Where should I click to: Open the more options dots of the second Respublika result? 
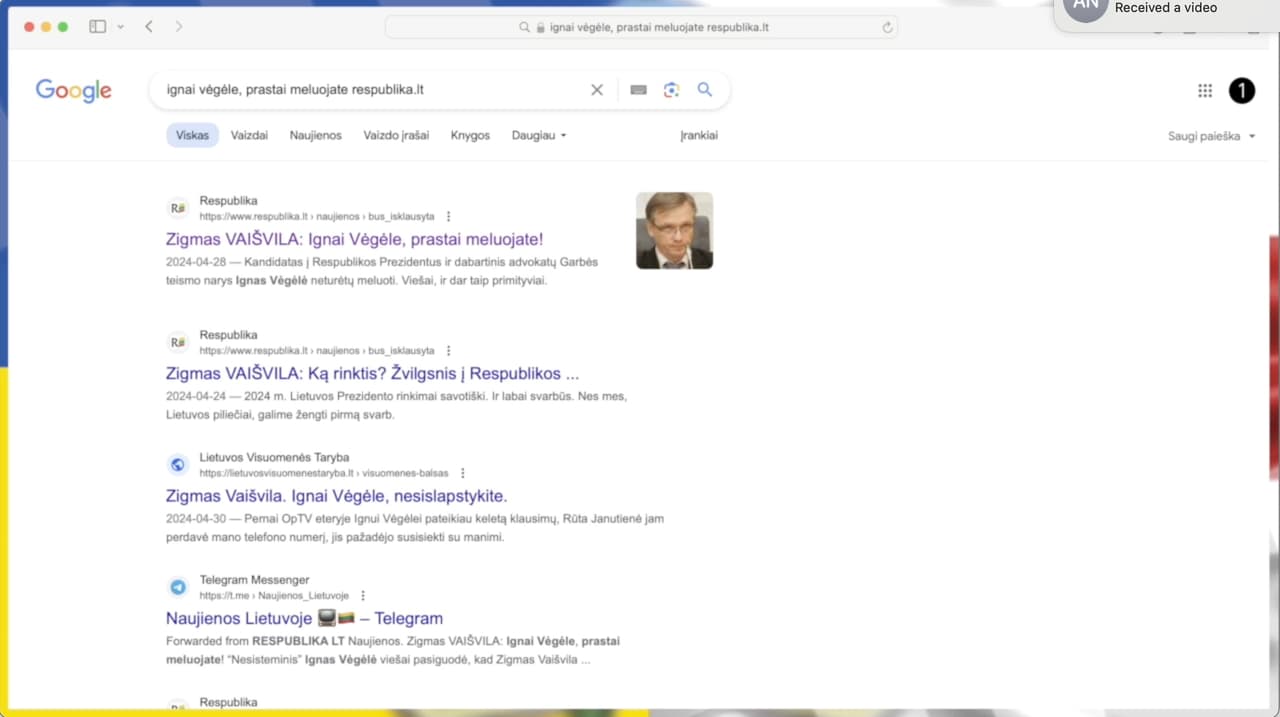(x=448, y=351)
